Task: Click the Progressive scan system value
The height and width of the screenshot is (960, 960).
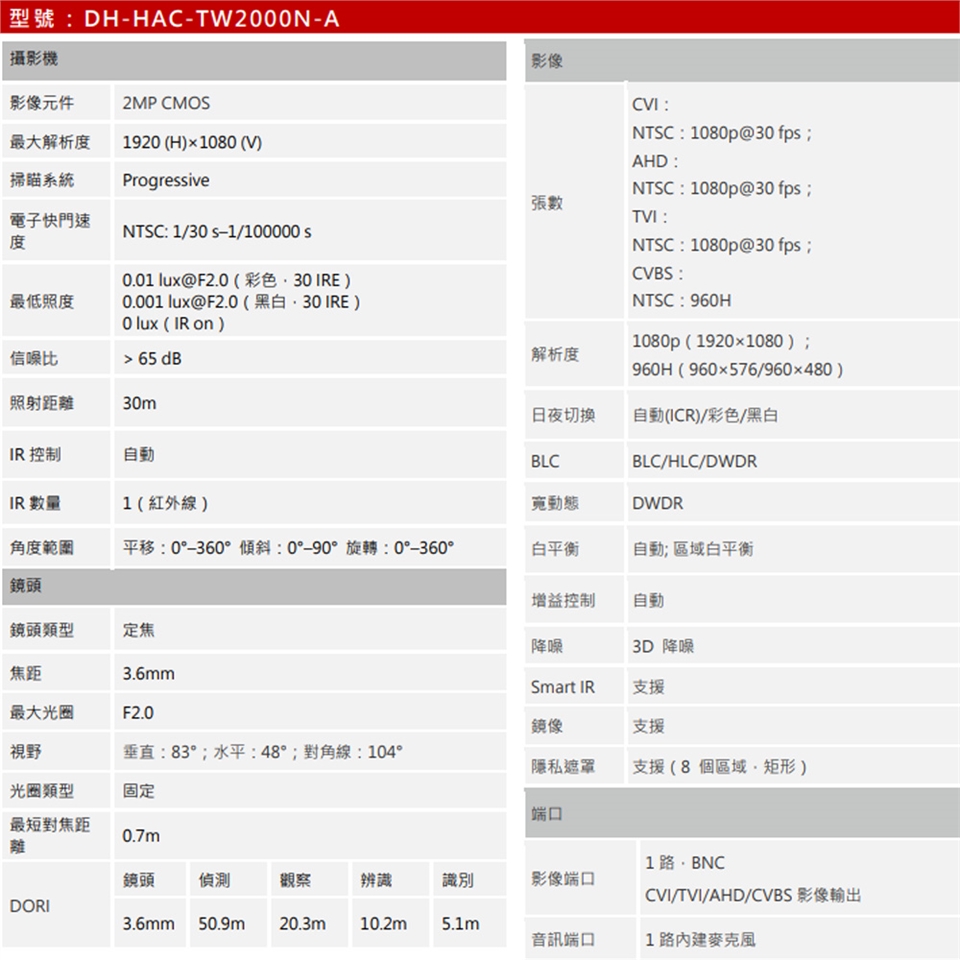Action: tap(166, 181)
